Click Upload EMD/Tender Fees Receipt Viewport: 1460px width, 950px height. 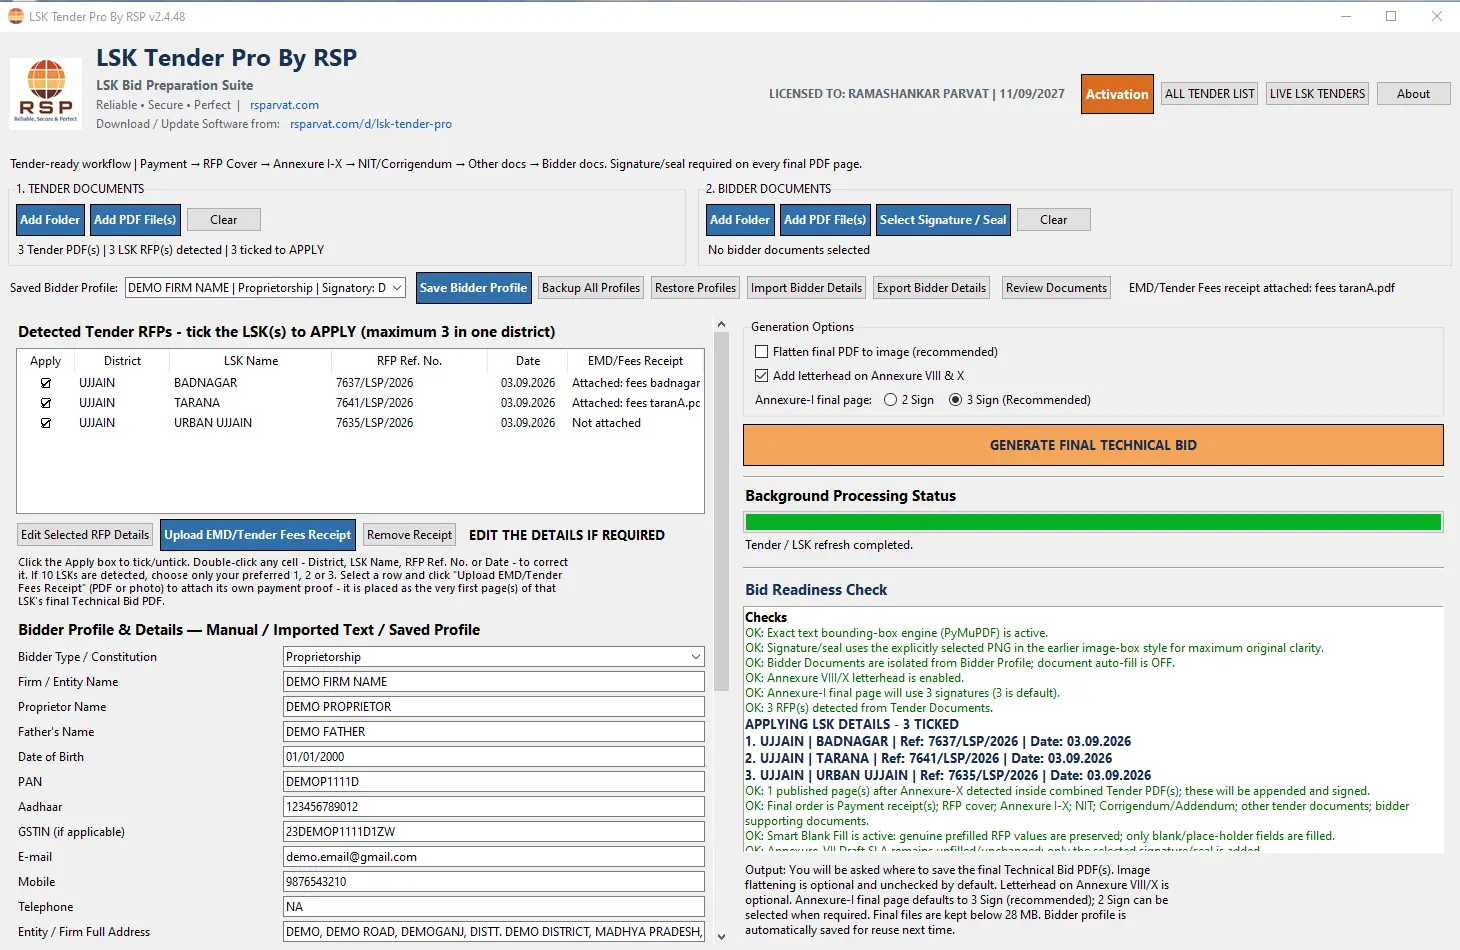[258, 535]
